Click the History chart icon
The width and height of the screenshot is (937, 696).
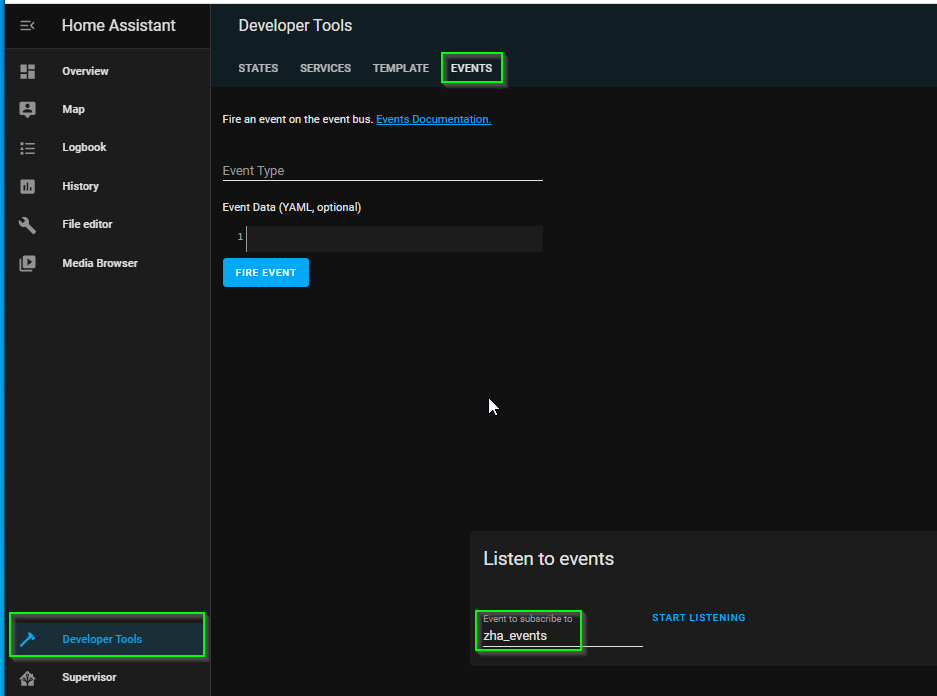point(27,186)
